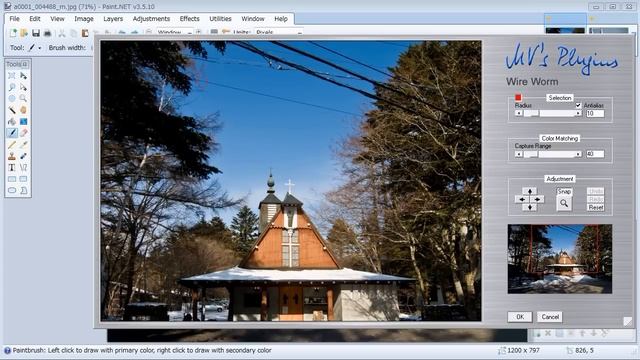Click the Cut scissors toolbar icon
Image resolution: width=640 pixels, height=360 pixels.
tap(62, 33)
